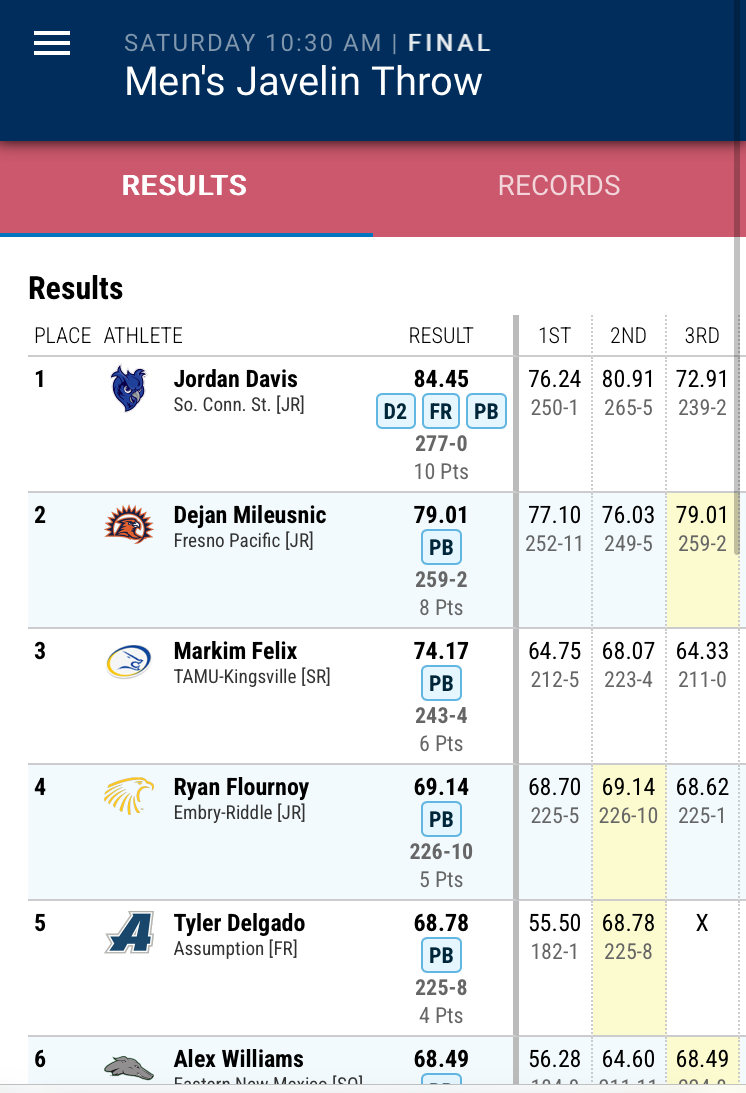Tap the Southern Connecticut State owl logo
Image resolution: width=746 pixels, height=1093 pixels.
pos(129,389)
